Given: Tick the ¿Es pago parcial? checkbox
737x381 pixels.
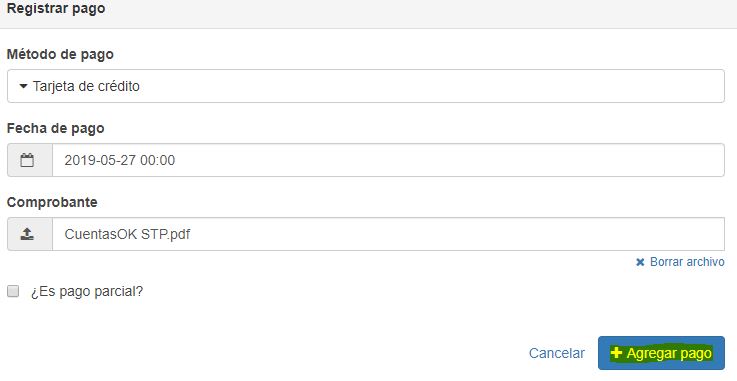Looking at the screenshot, I should [x=13, y=291].
